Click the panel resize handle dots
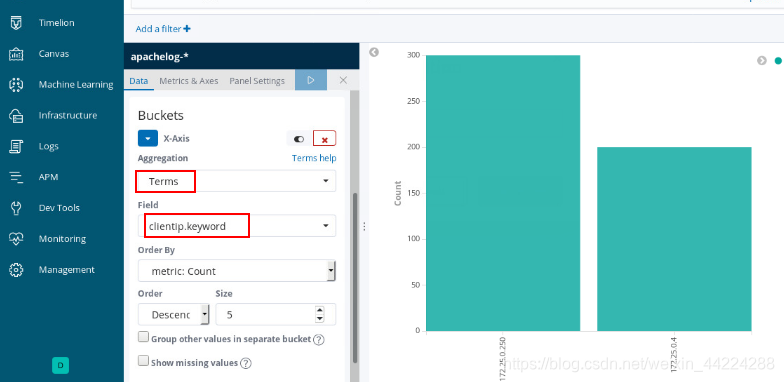The image size is (784, 382). tap(364, 226)
